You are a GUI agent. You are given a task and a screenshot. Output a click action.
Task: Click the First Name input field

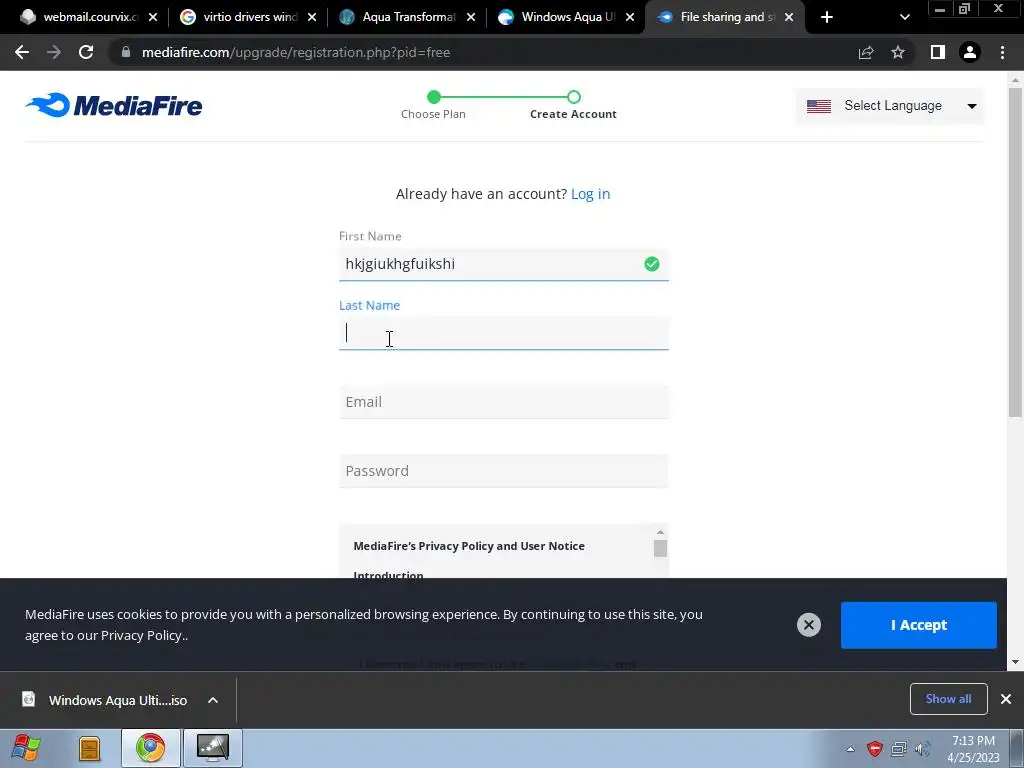pos(504,264)
